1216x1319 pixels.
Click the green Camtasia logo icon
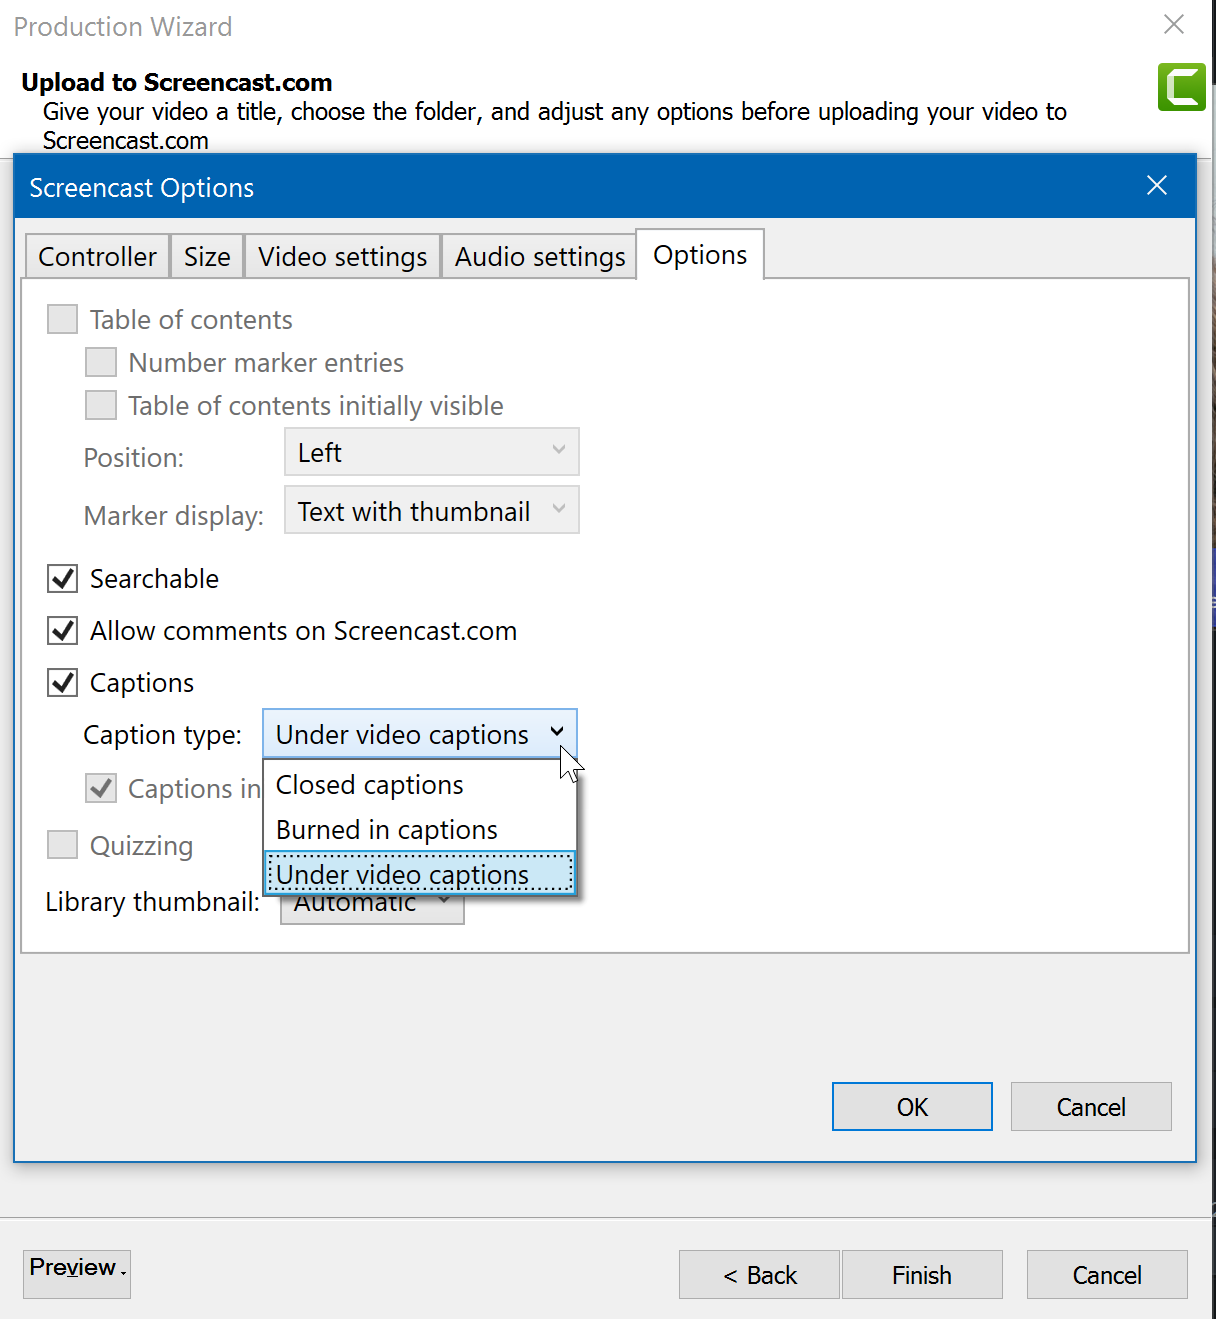tap(1182, 86)
